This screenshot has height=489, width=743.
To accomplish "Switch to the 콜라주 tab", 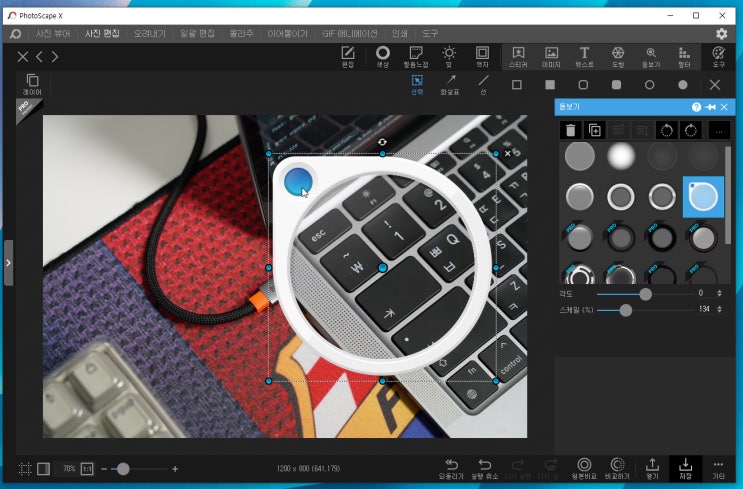I will [x=241, y=34].
